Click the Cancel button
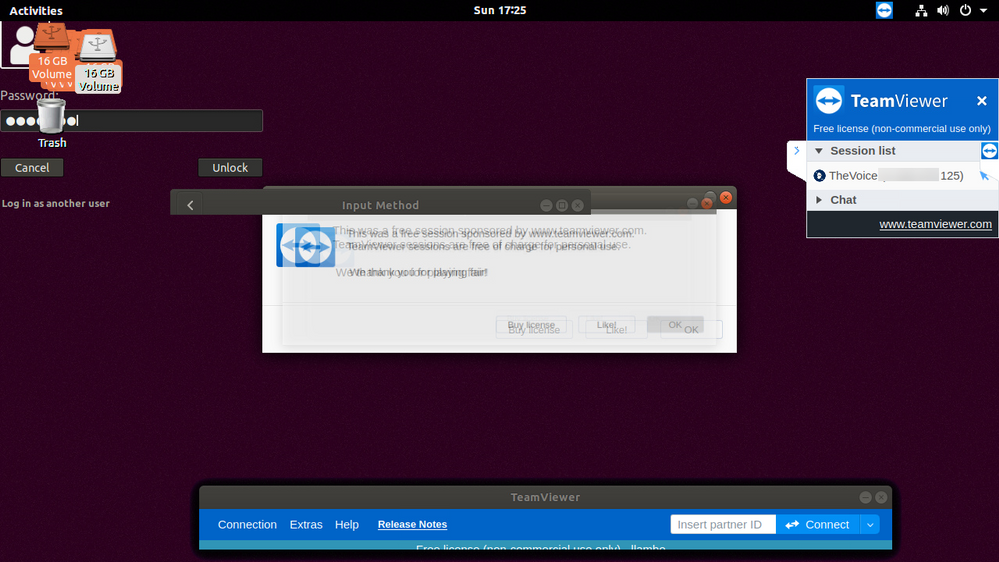This screenshot has height=562, width=999. pos(32,168)
